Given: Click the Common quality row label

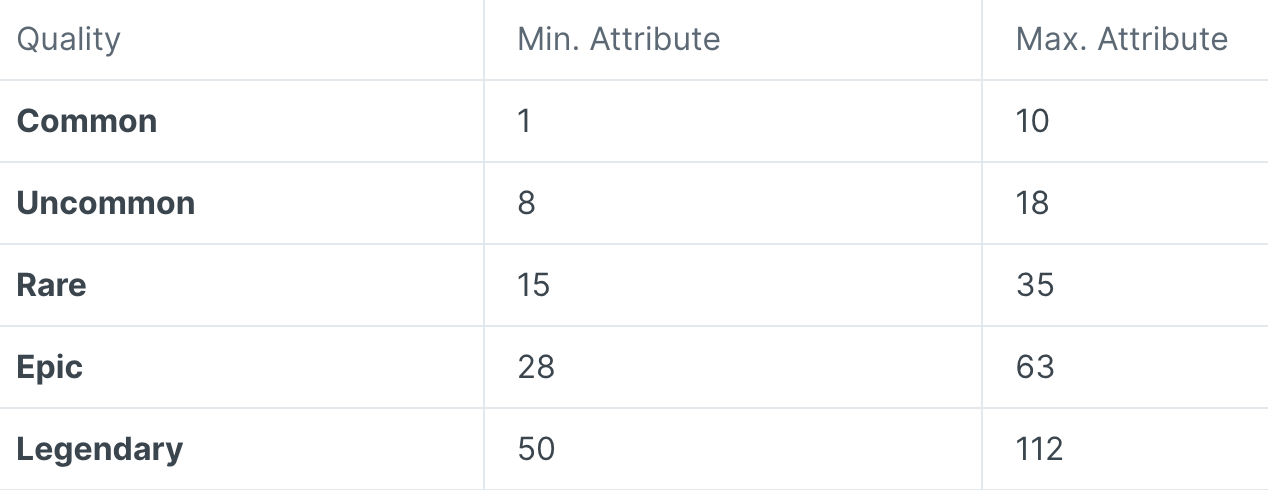Looking at the screenshot, I should pos(87,122).
